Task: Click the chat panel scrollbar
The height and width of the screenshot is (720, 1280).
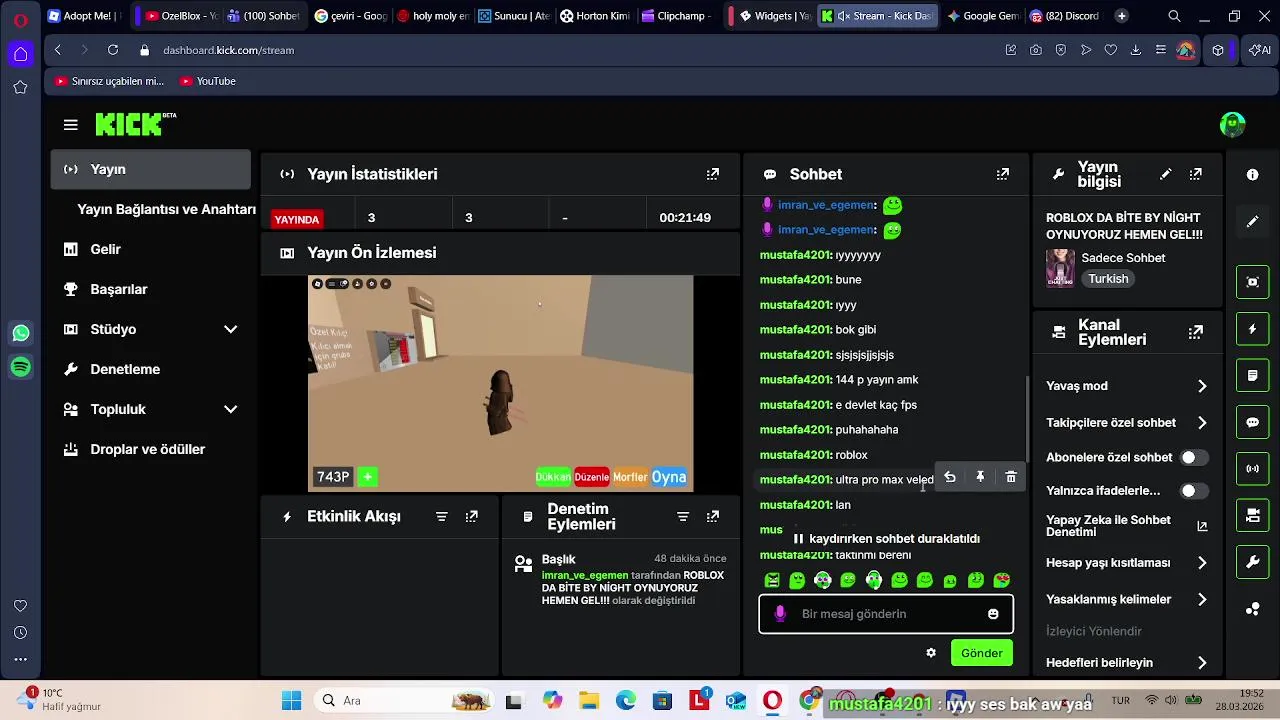Action: click(x=1027, y=420)
